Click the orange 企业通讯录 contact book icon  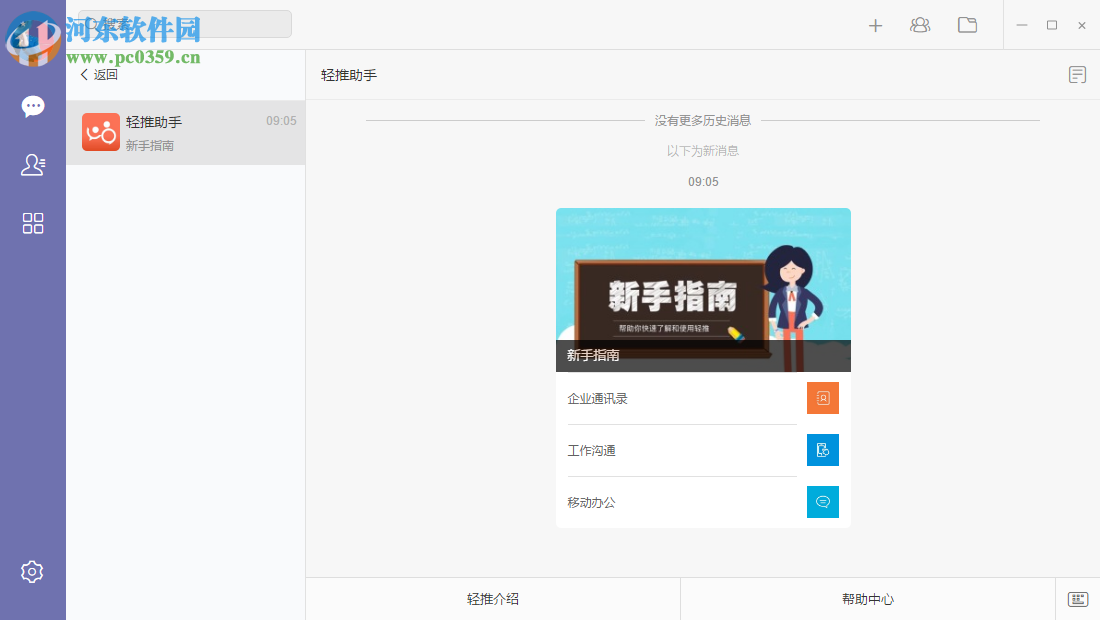coord(822,397)
